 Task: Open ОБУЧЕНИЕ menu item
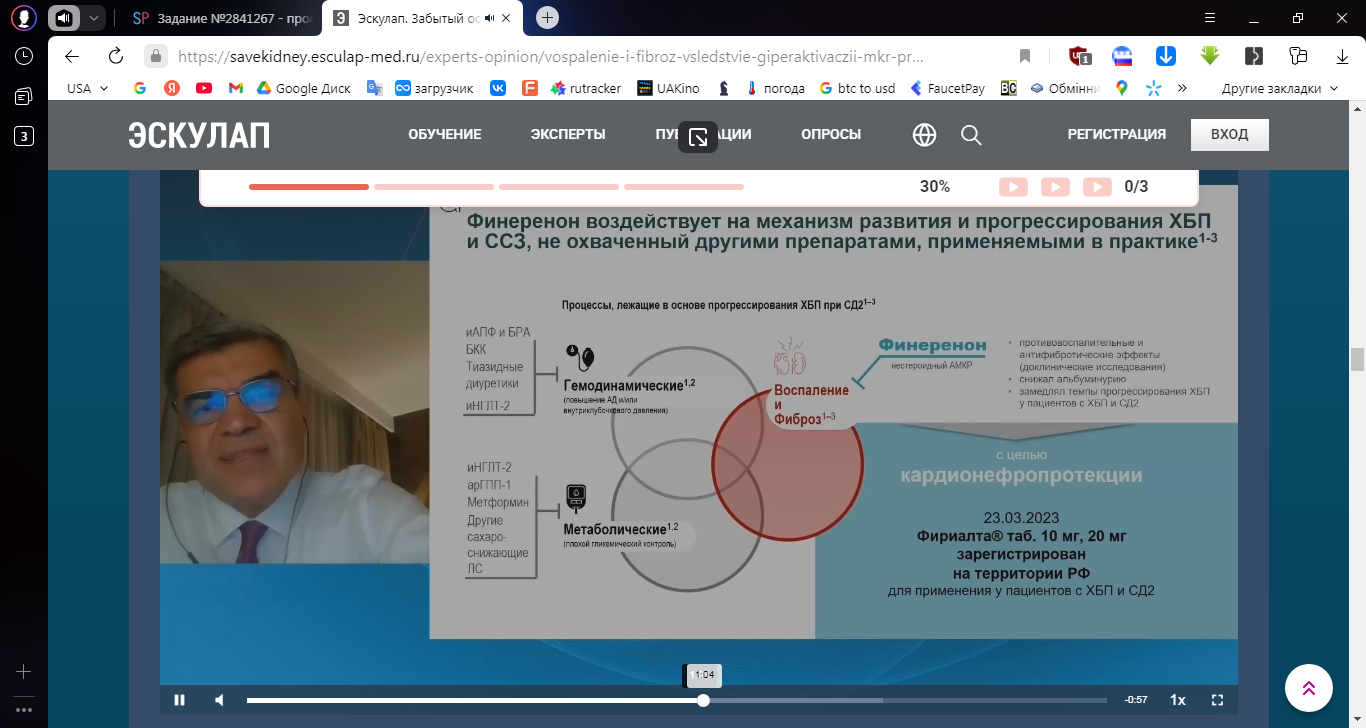(445, 135)
